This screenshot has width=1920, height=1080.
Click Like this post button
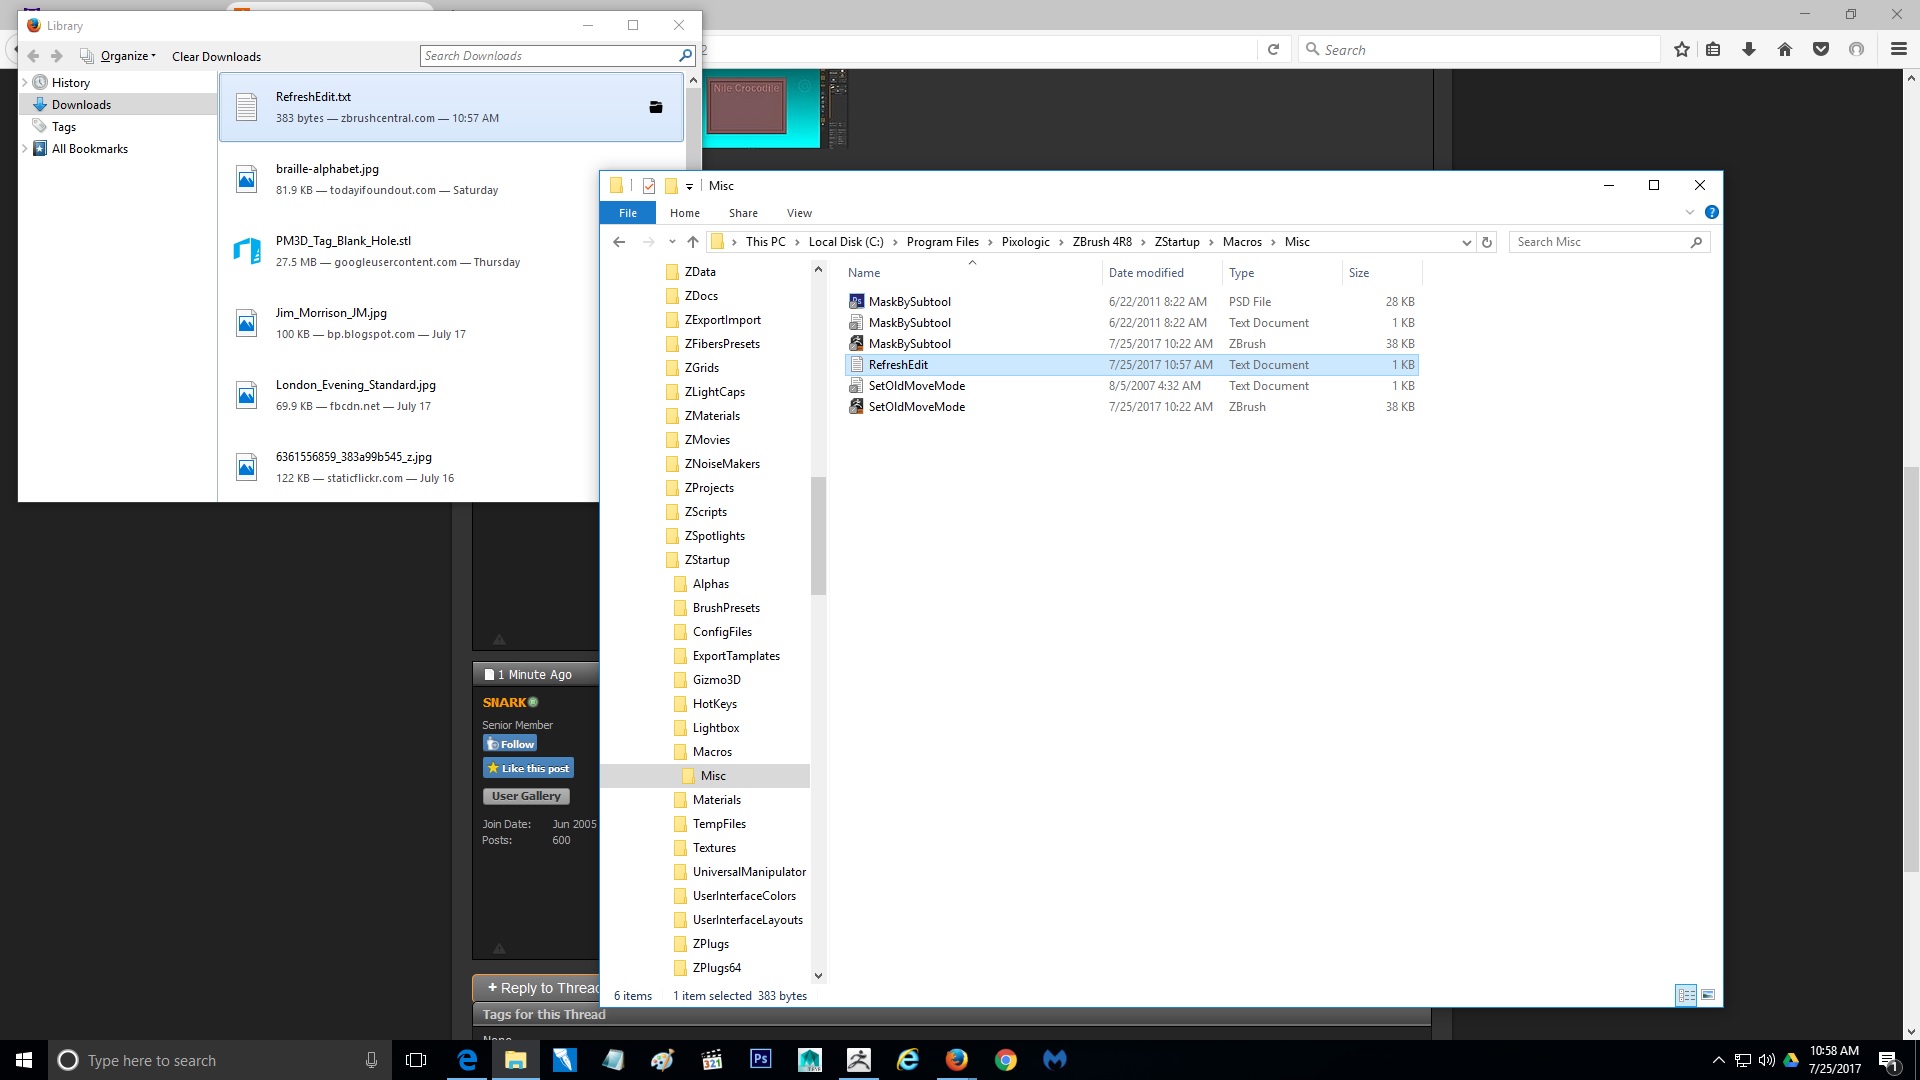pyautogui.click(x=528, y=768)
